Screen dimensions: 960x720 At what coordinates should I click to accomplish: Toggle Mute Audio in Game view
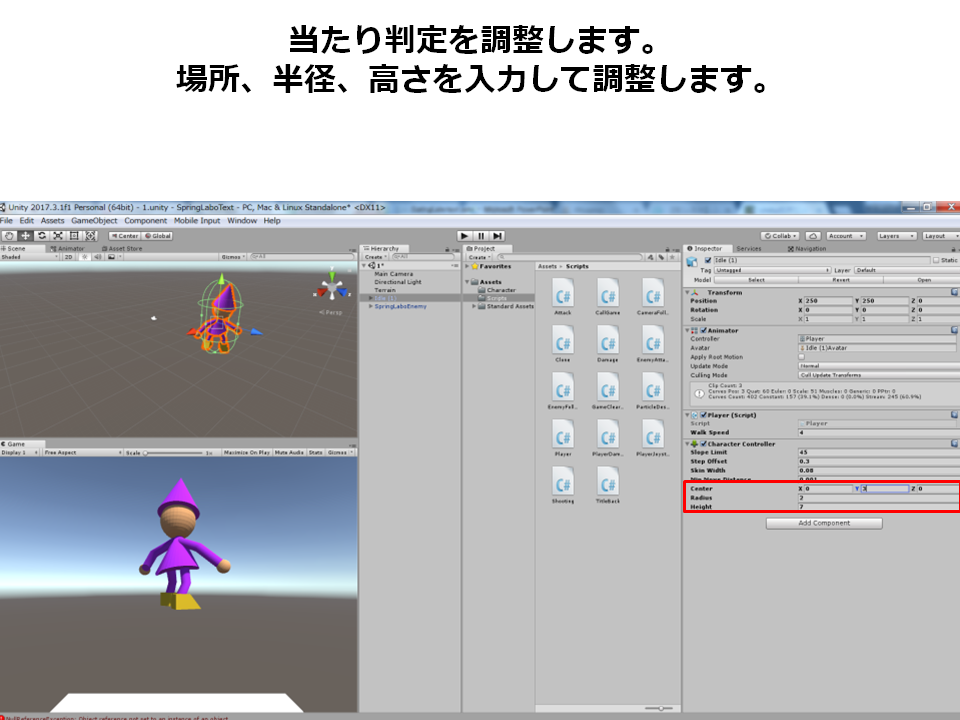[289, 452]
